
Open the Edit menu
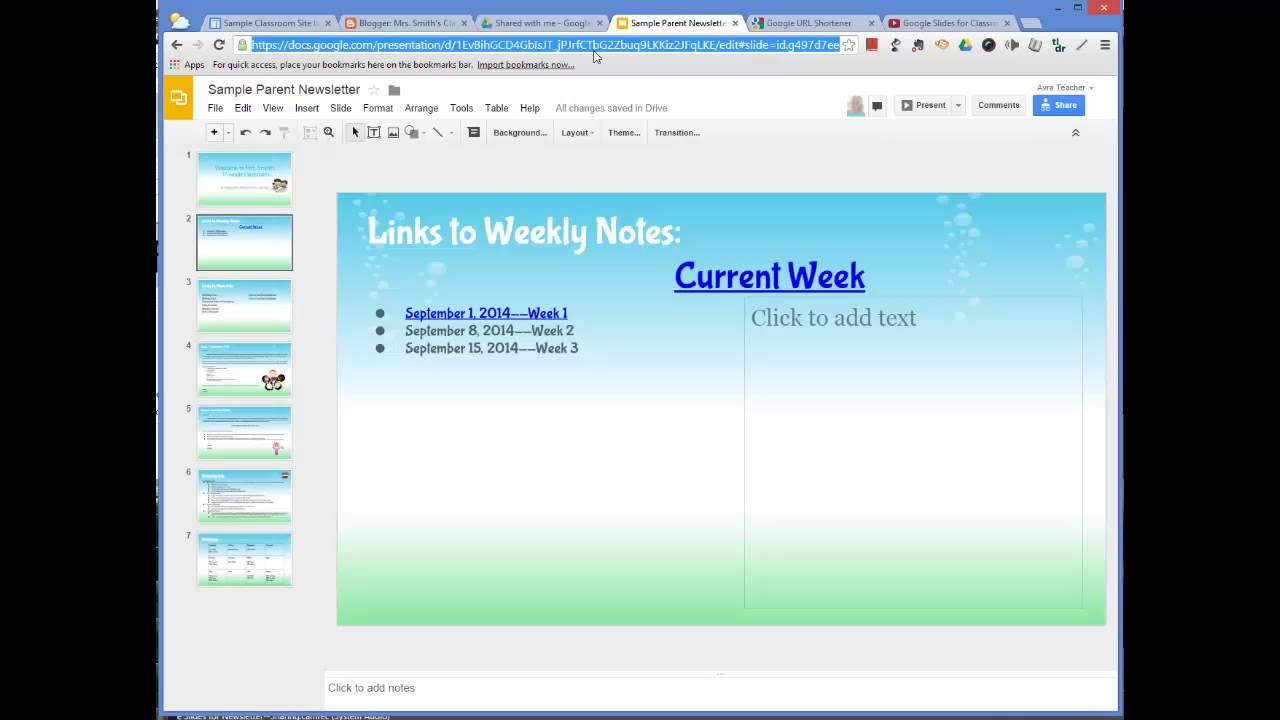coord(243,108)
